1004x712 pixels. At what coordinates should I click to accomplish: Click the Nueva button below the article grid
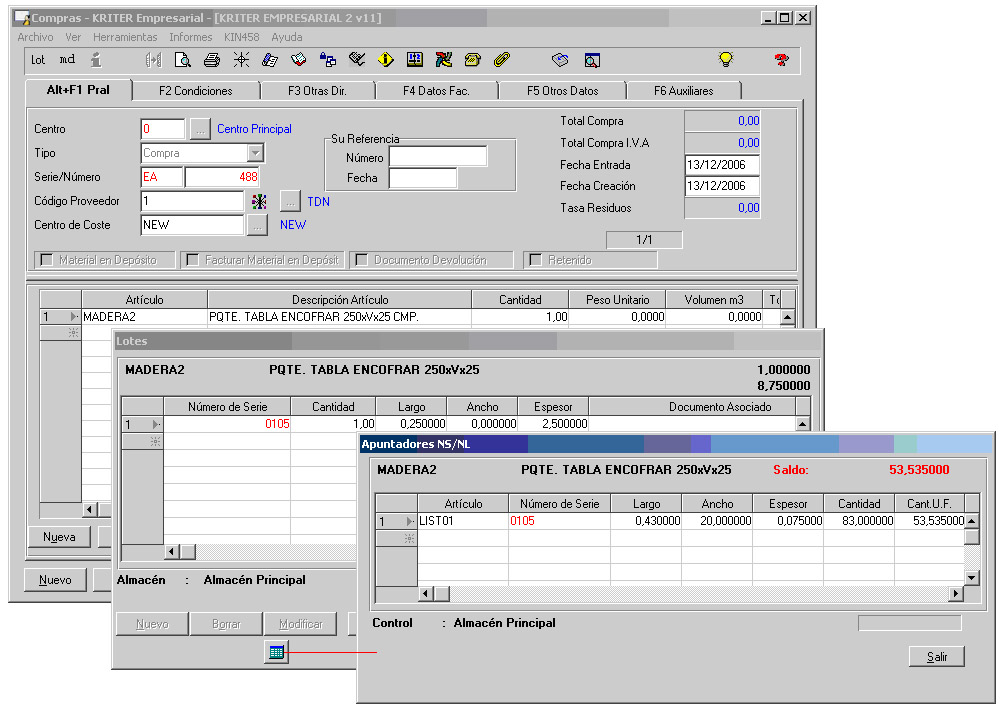pyautogui.click(x=60, y=537)
